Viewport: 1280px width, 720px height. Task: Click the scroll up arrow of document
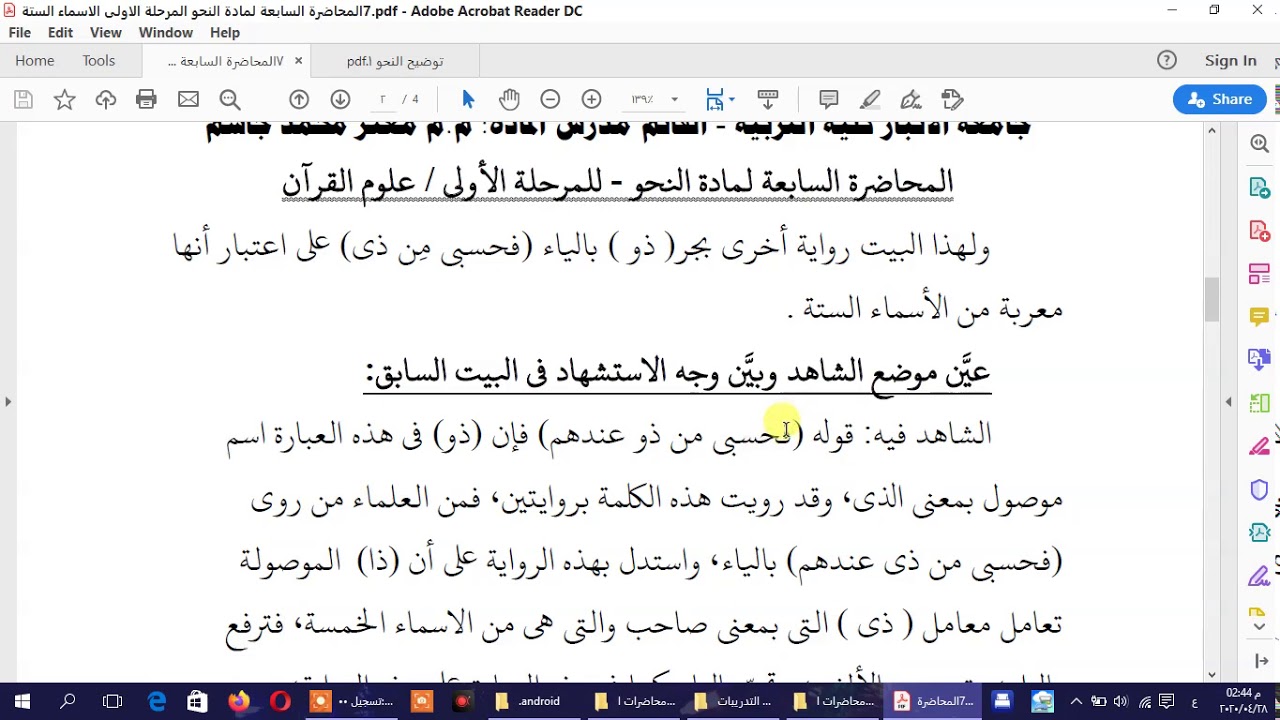point(1211,131)
